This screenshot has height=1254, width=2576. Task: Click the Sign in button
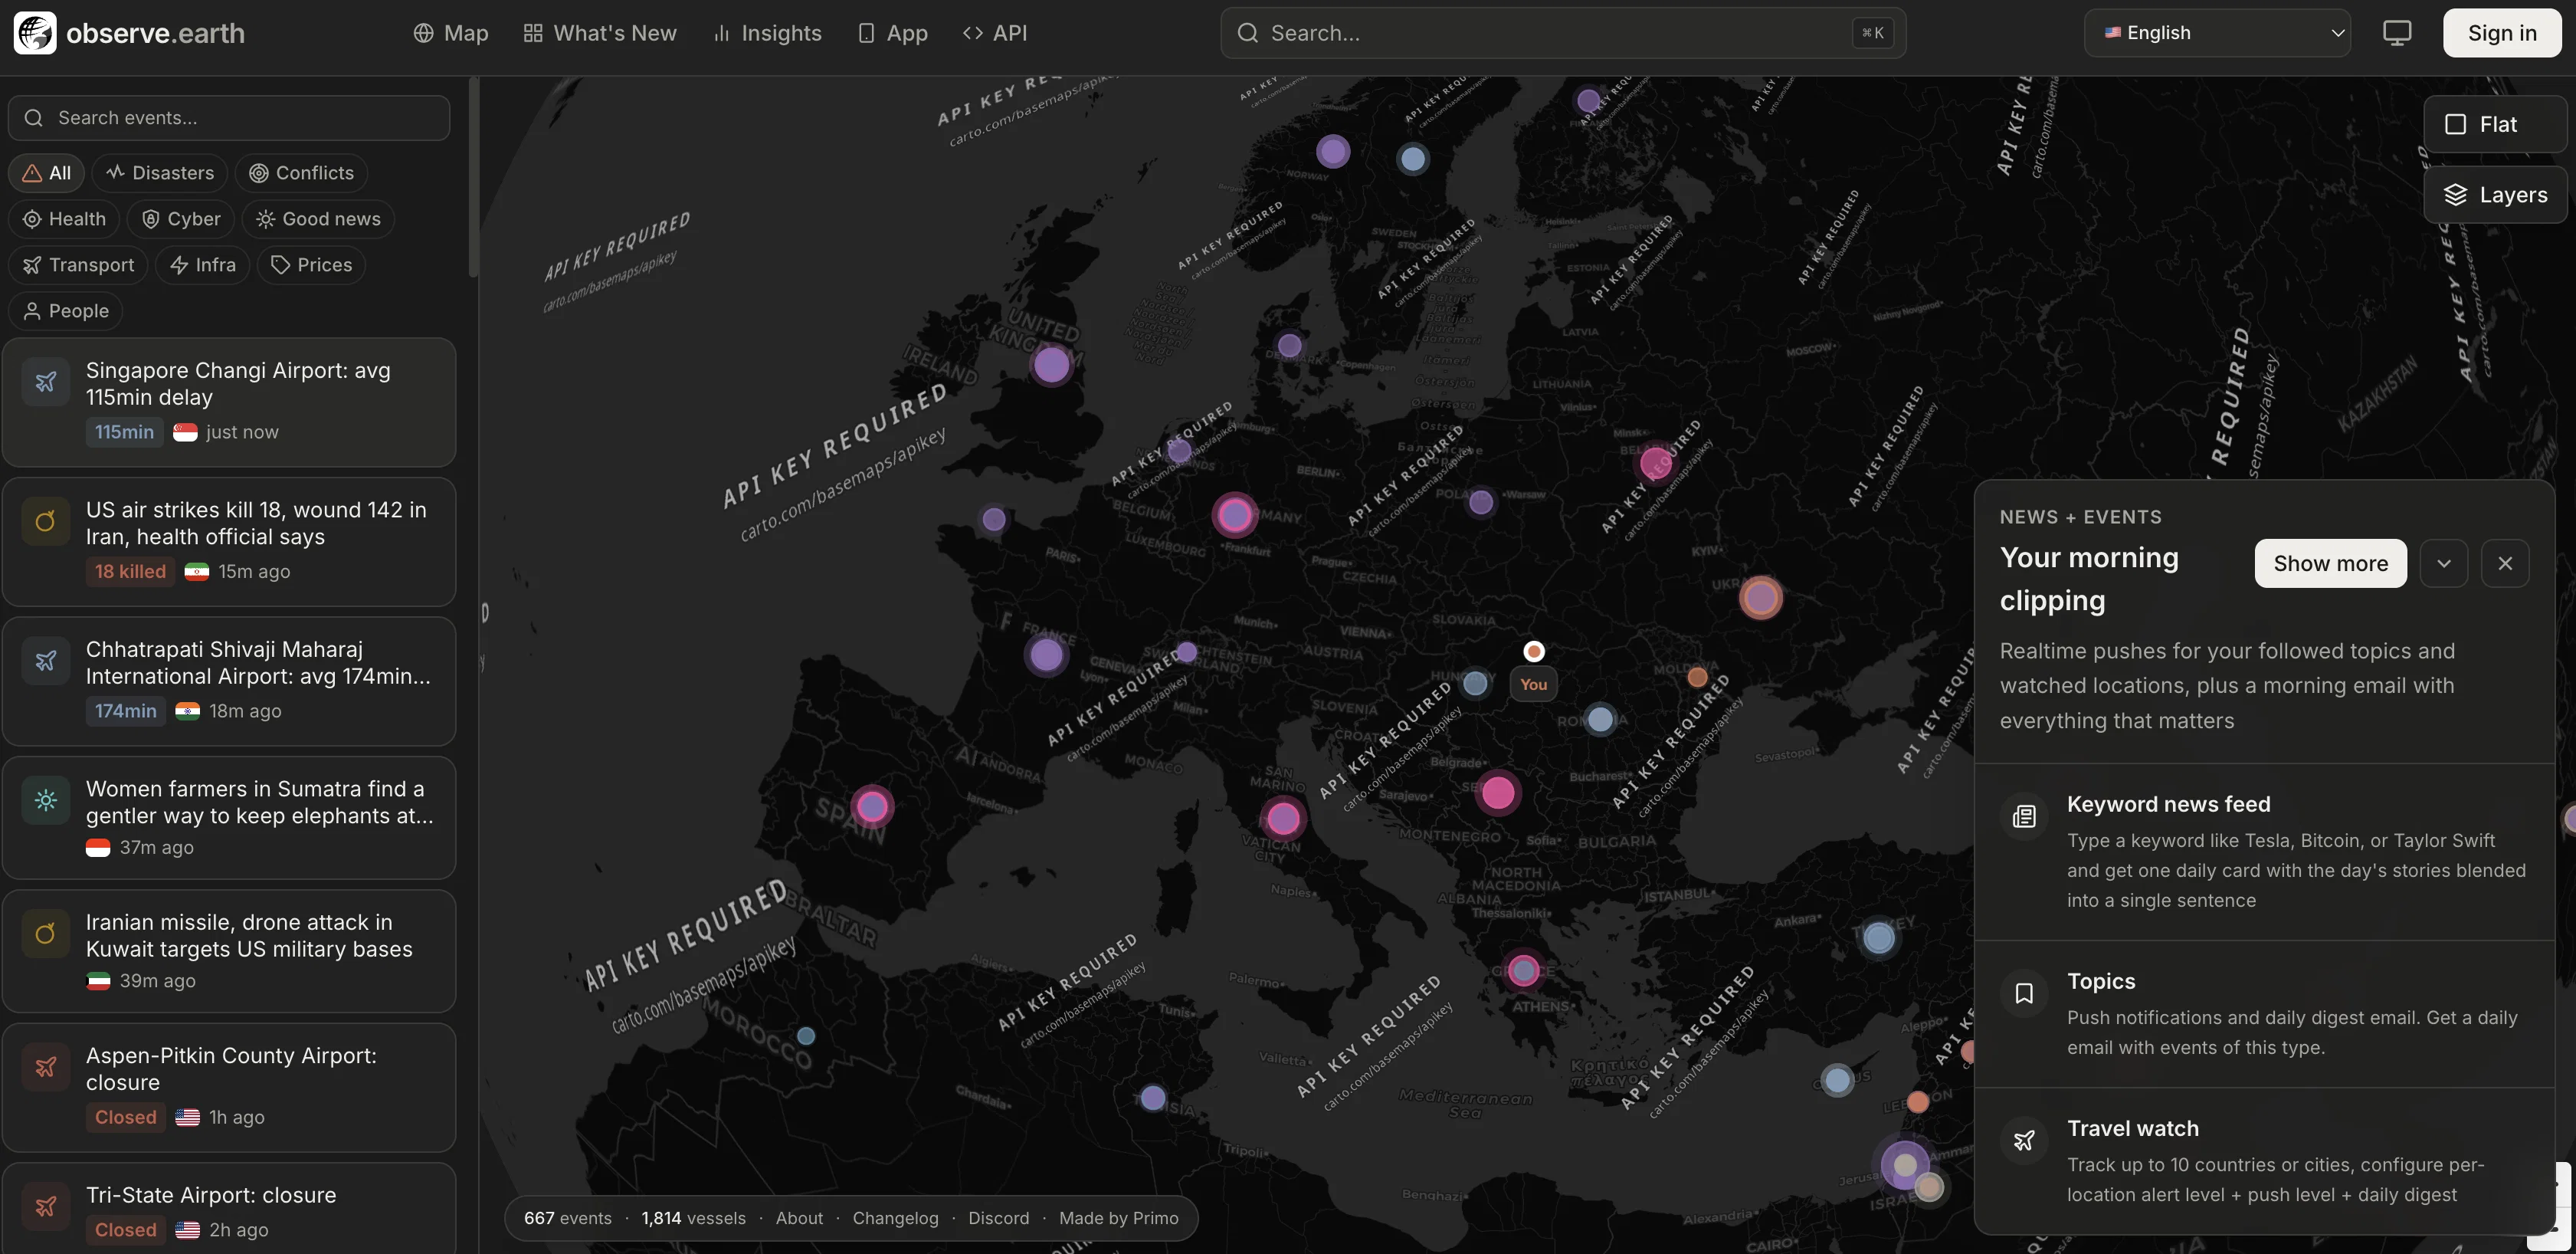tap(2502, 33)
